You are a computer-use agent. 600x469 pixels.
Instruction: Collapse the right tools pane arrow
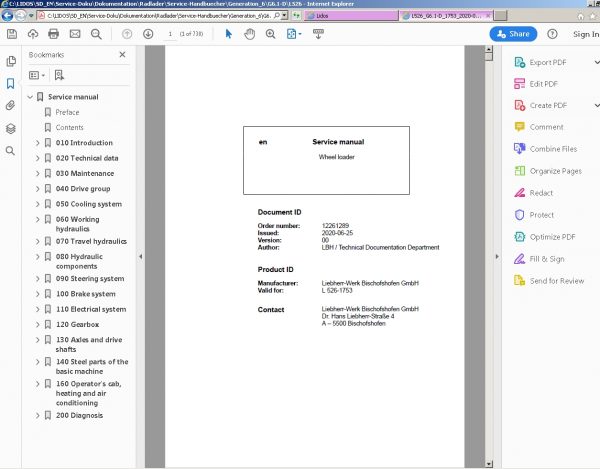pyautogui.click(x=497, y=256)
